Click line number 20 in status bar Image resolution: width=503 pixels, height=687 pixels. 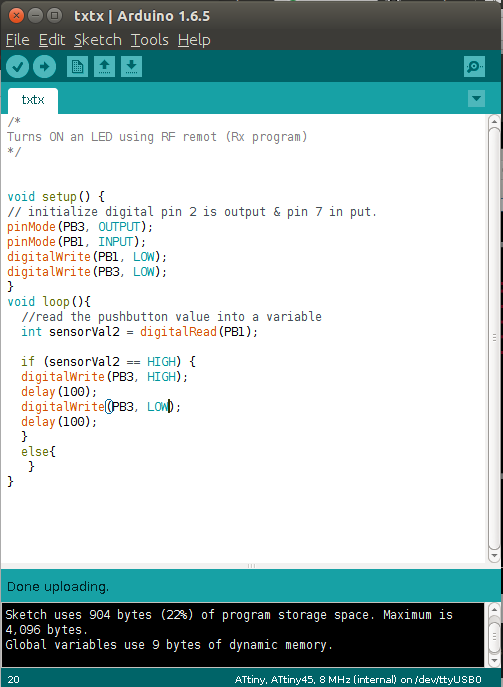14,680
